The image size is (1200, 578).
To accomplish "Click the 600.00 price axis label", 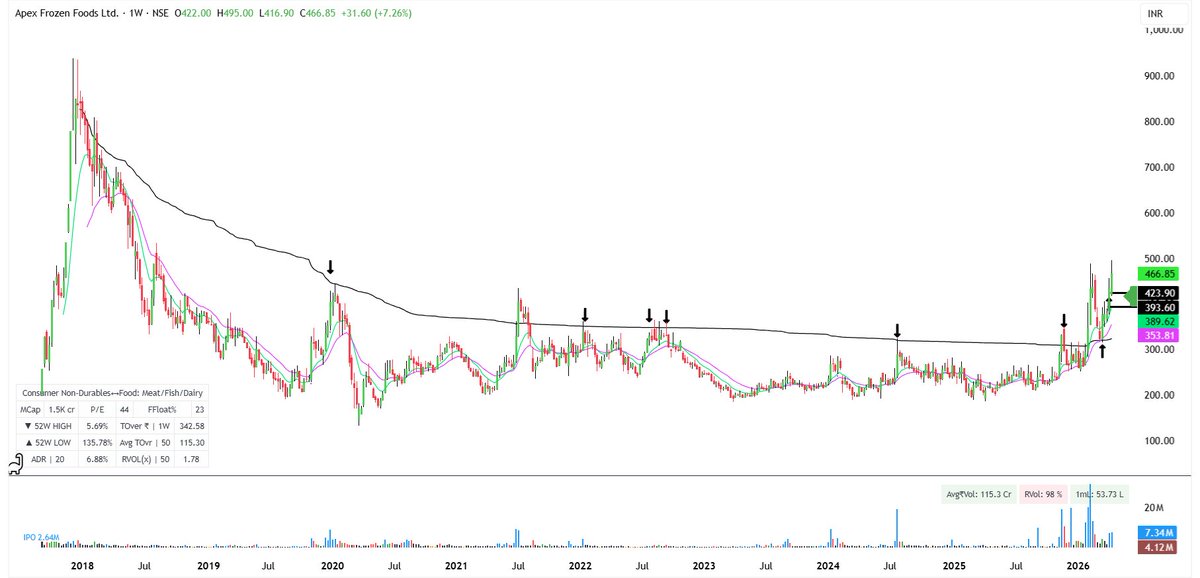I will tap(1159, 214).
